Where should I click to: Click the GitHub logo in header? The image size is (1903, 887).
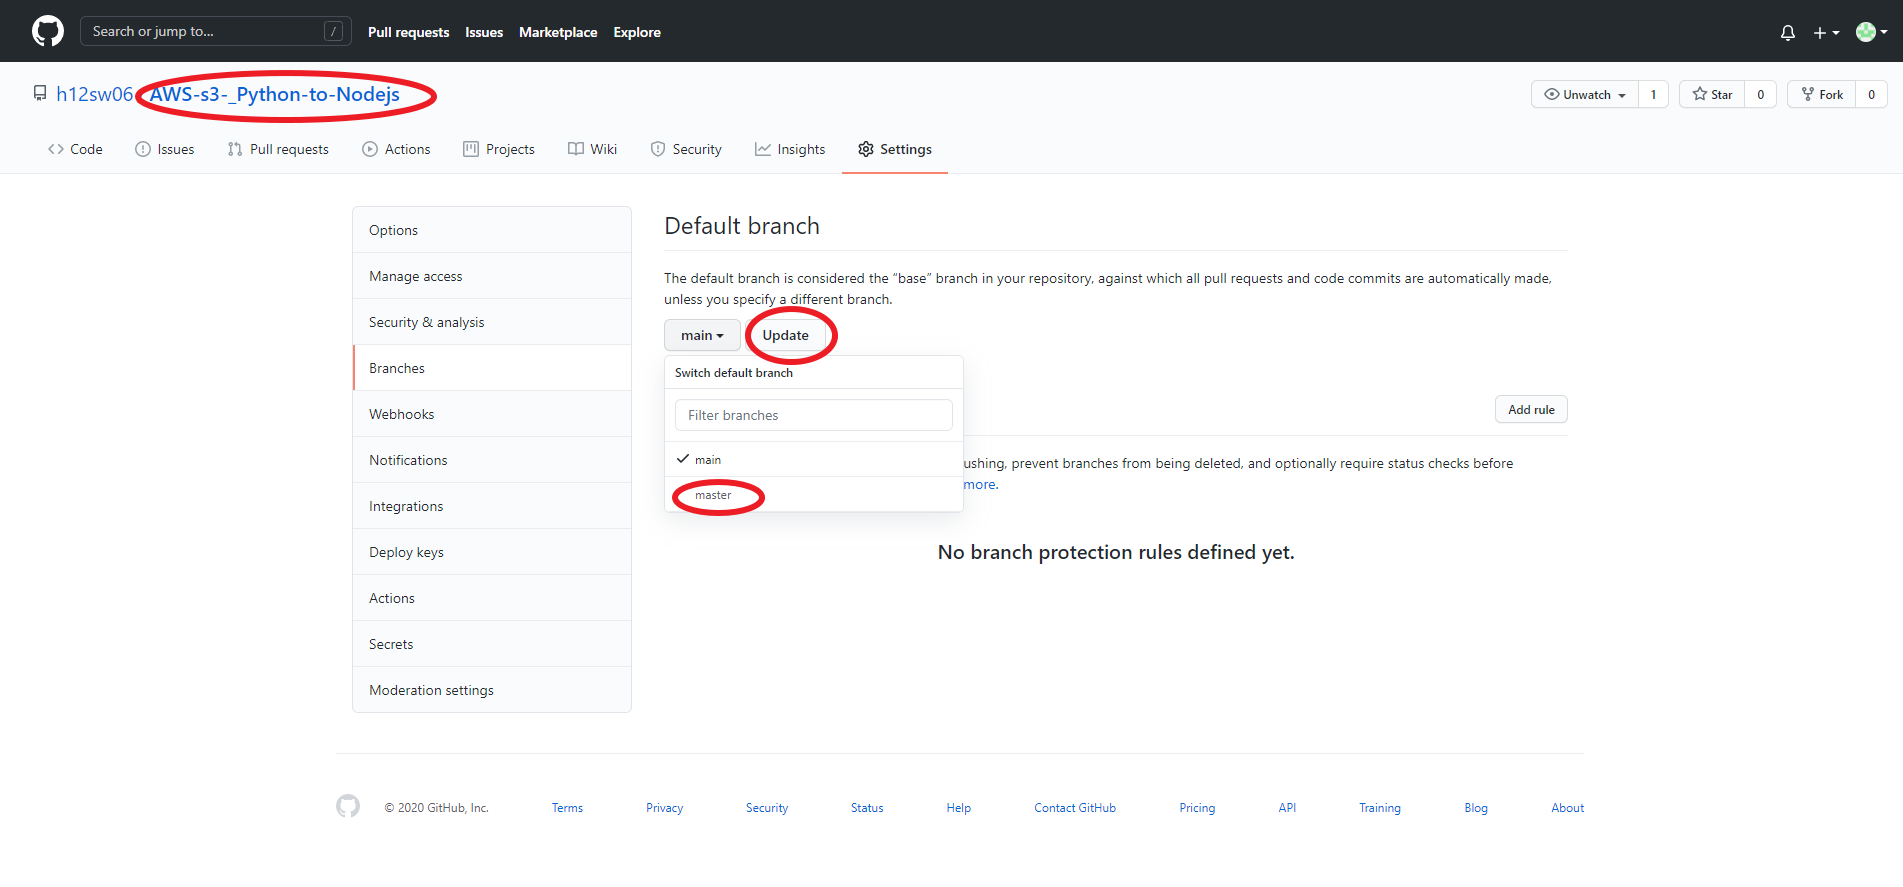(x=47, y=31)
